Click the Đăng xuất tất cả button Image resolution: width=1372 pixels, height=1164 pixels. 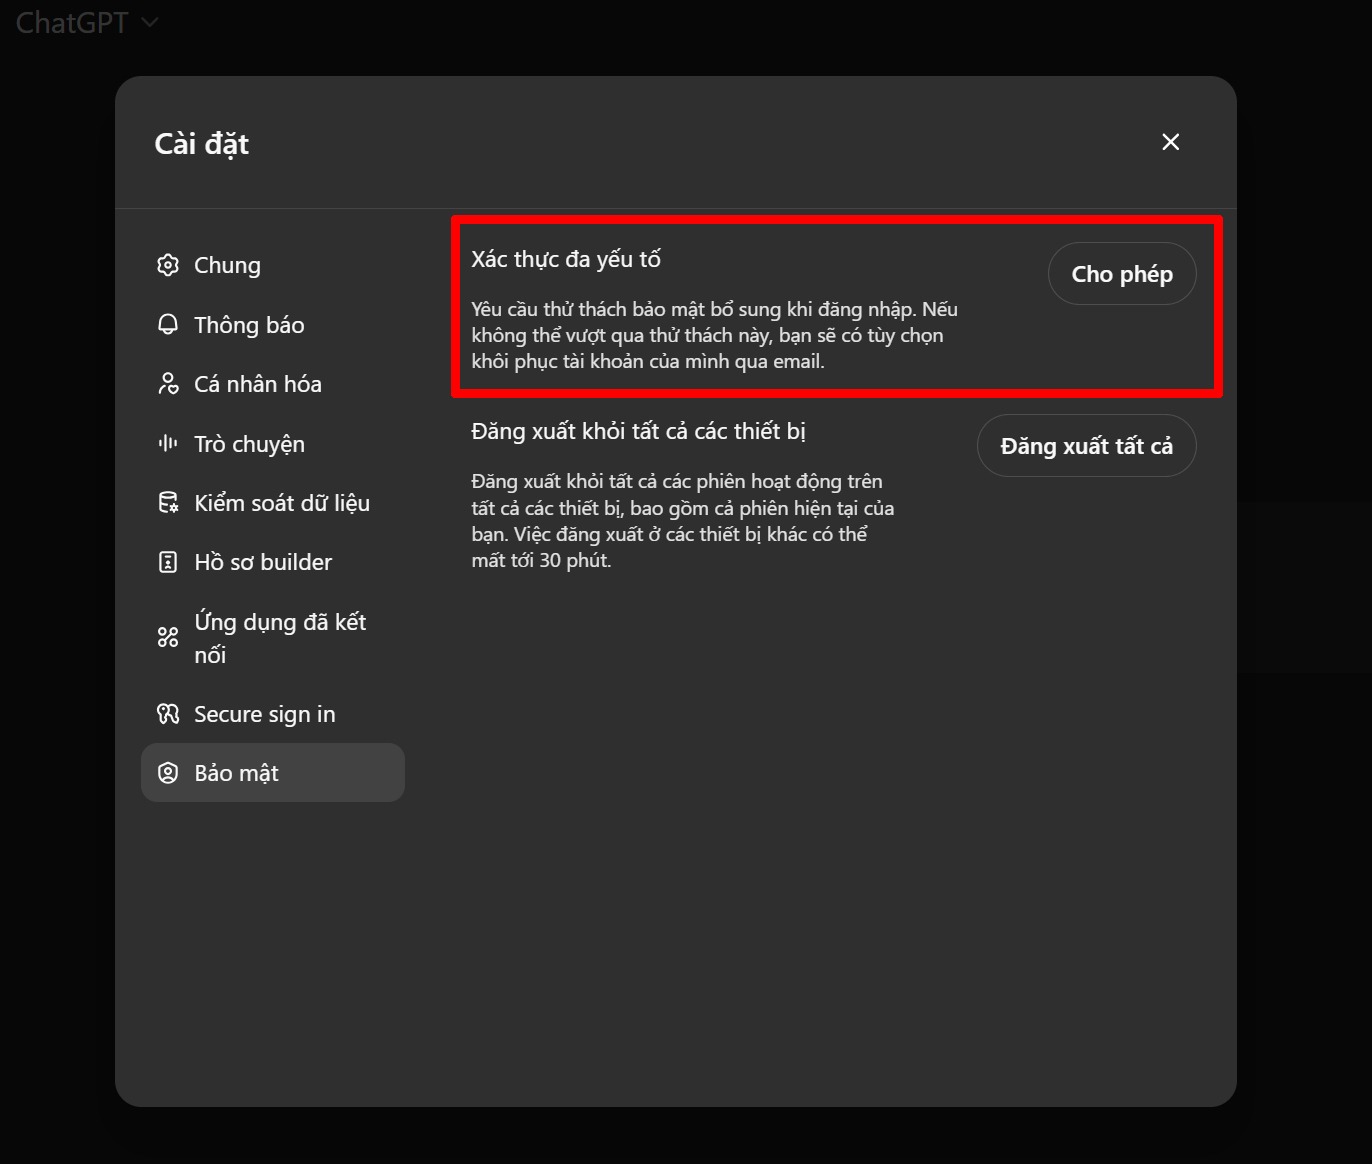(1086, 446)
